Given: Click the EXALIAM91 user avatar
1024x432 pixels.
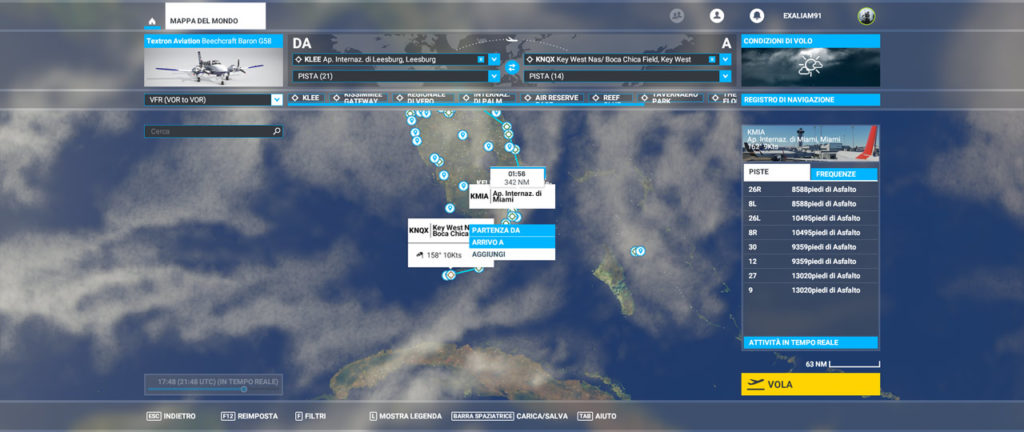Looking at the screenshot, I should tap(866, 16).
